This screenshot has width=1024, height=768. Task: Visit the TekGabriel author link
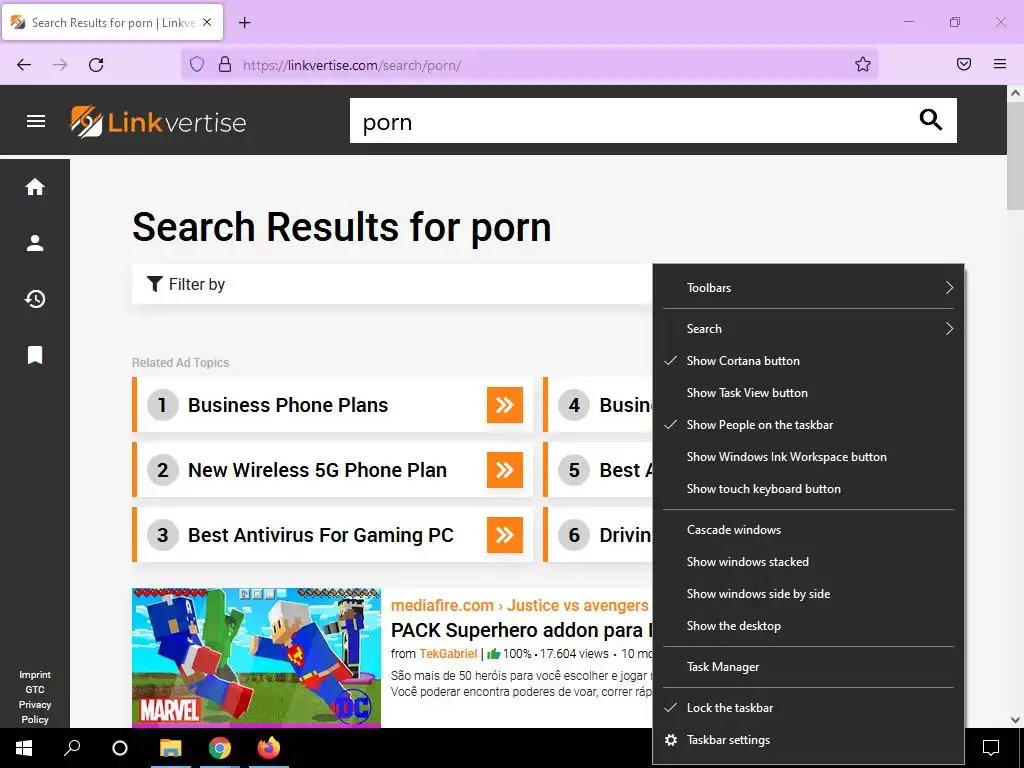[x=448, y=654]
